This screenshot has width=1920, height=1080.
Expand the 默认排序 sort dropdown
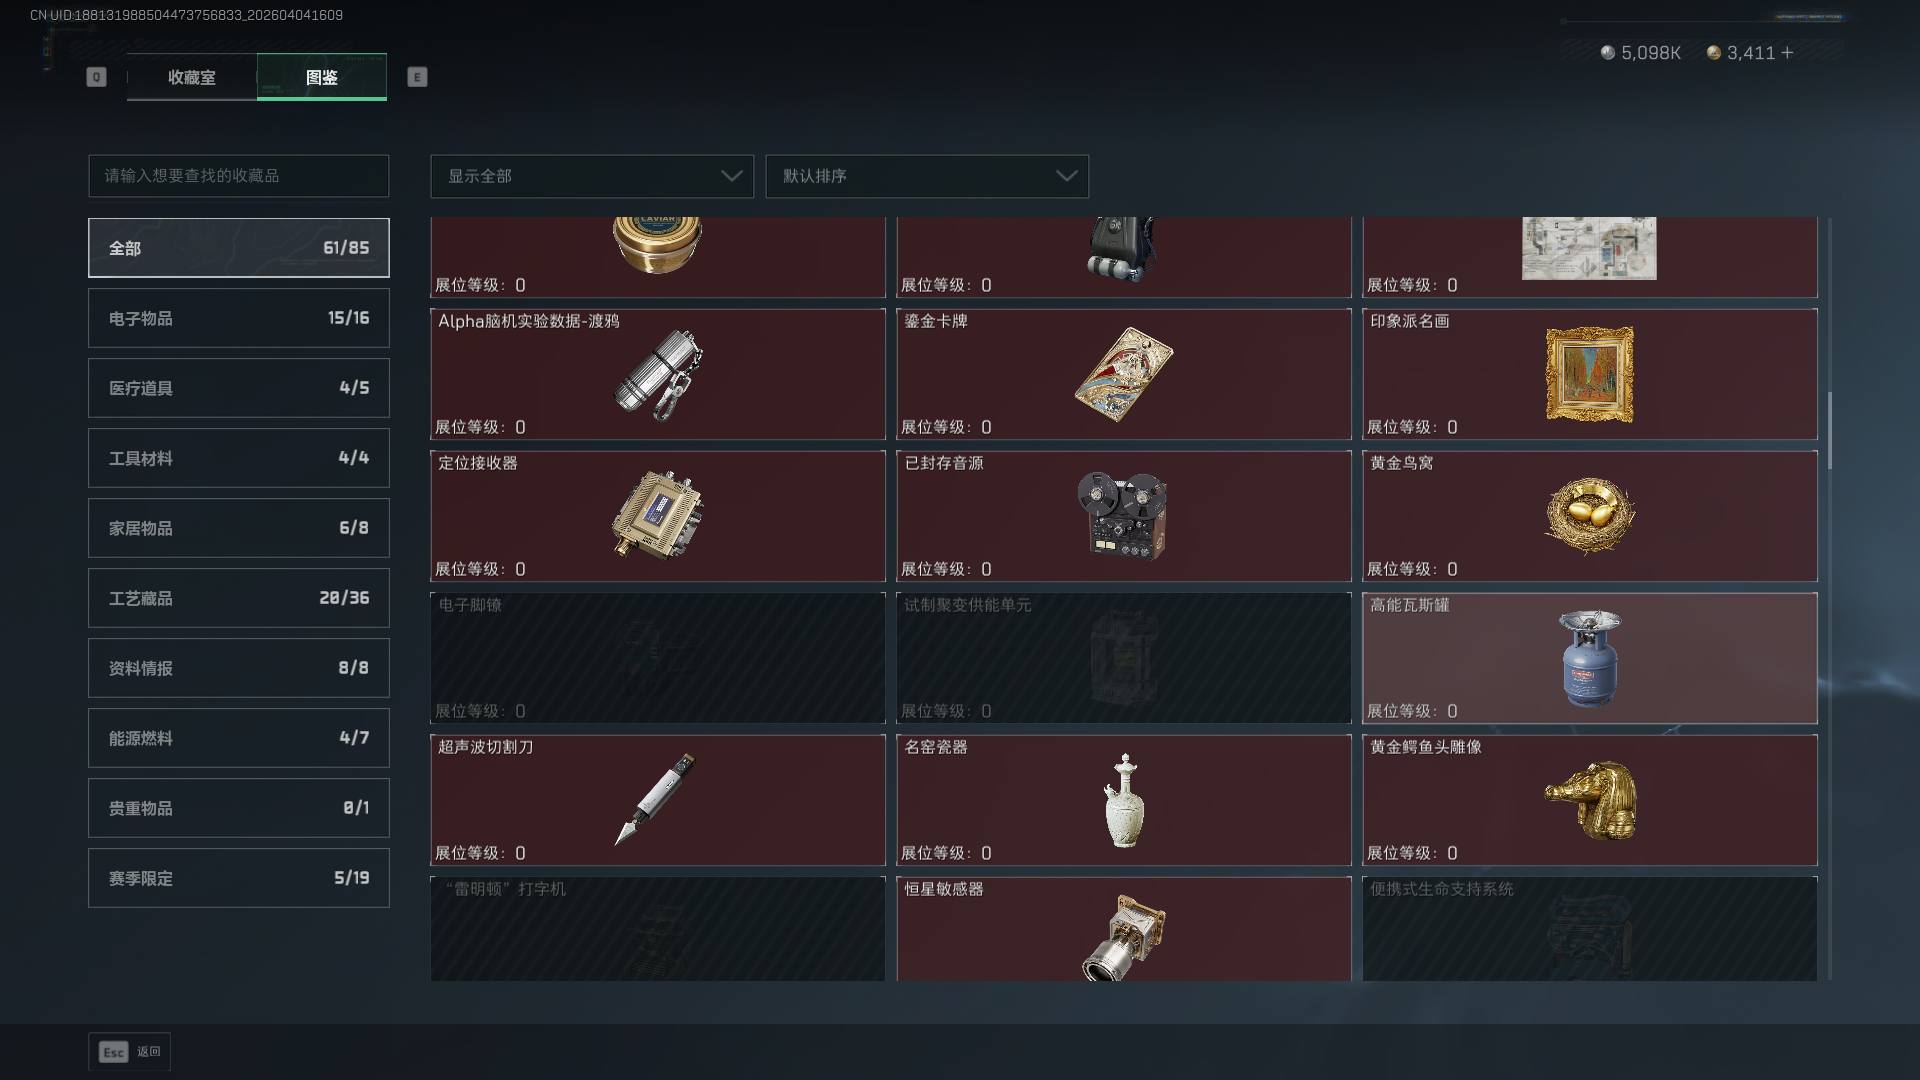[927, 176]
